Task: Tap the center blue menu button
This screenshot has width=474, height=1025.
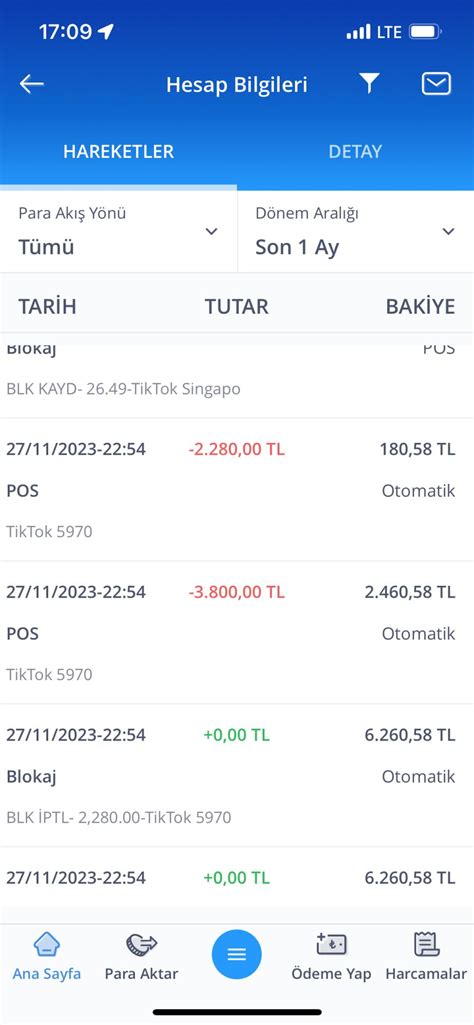Action: (237, 954)
